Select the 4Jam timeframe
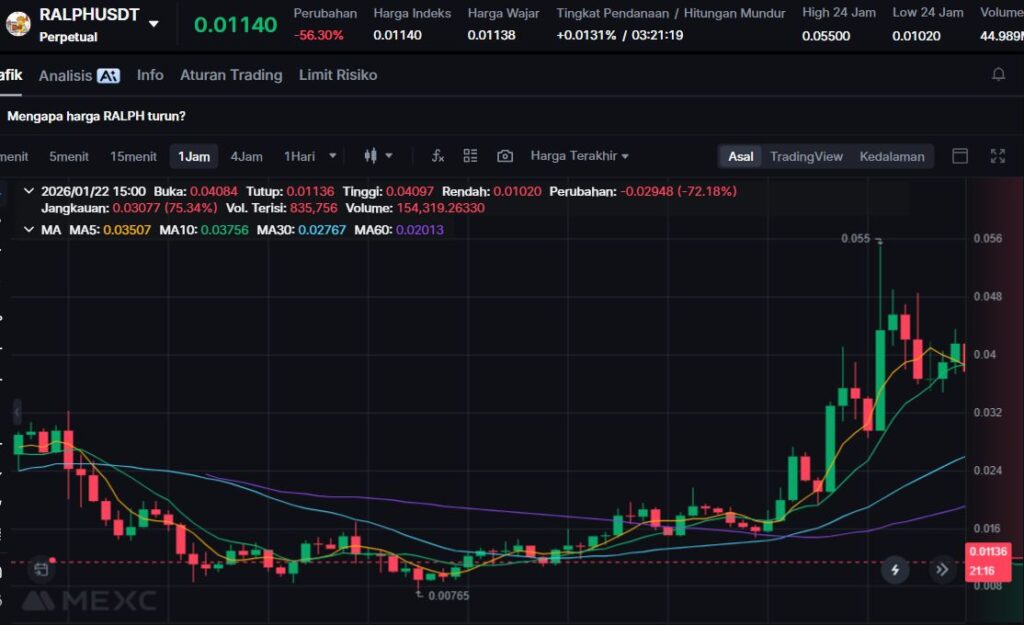The width and height of the screenshot is (1024, 625). tap(246, 156)
